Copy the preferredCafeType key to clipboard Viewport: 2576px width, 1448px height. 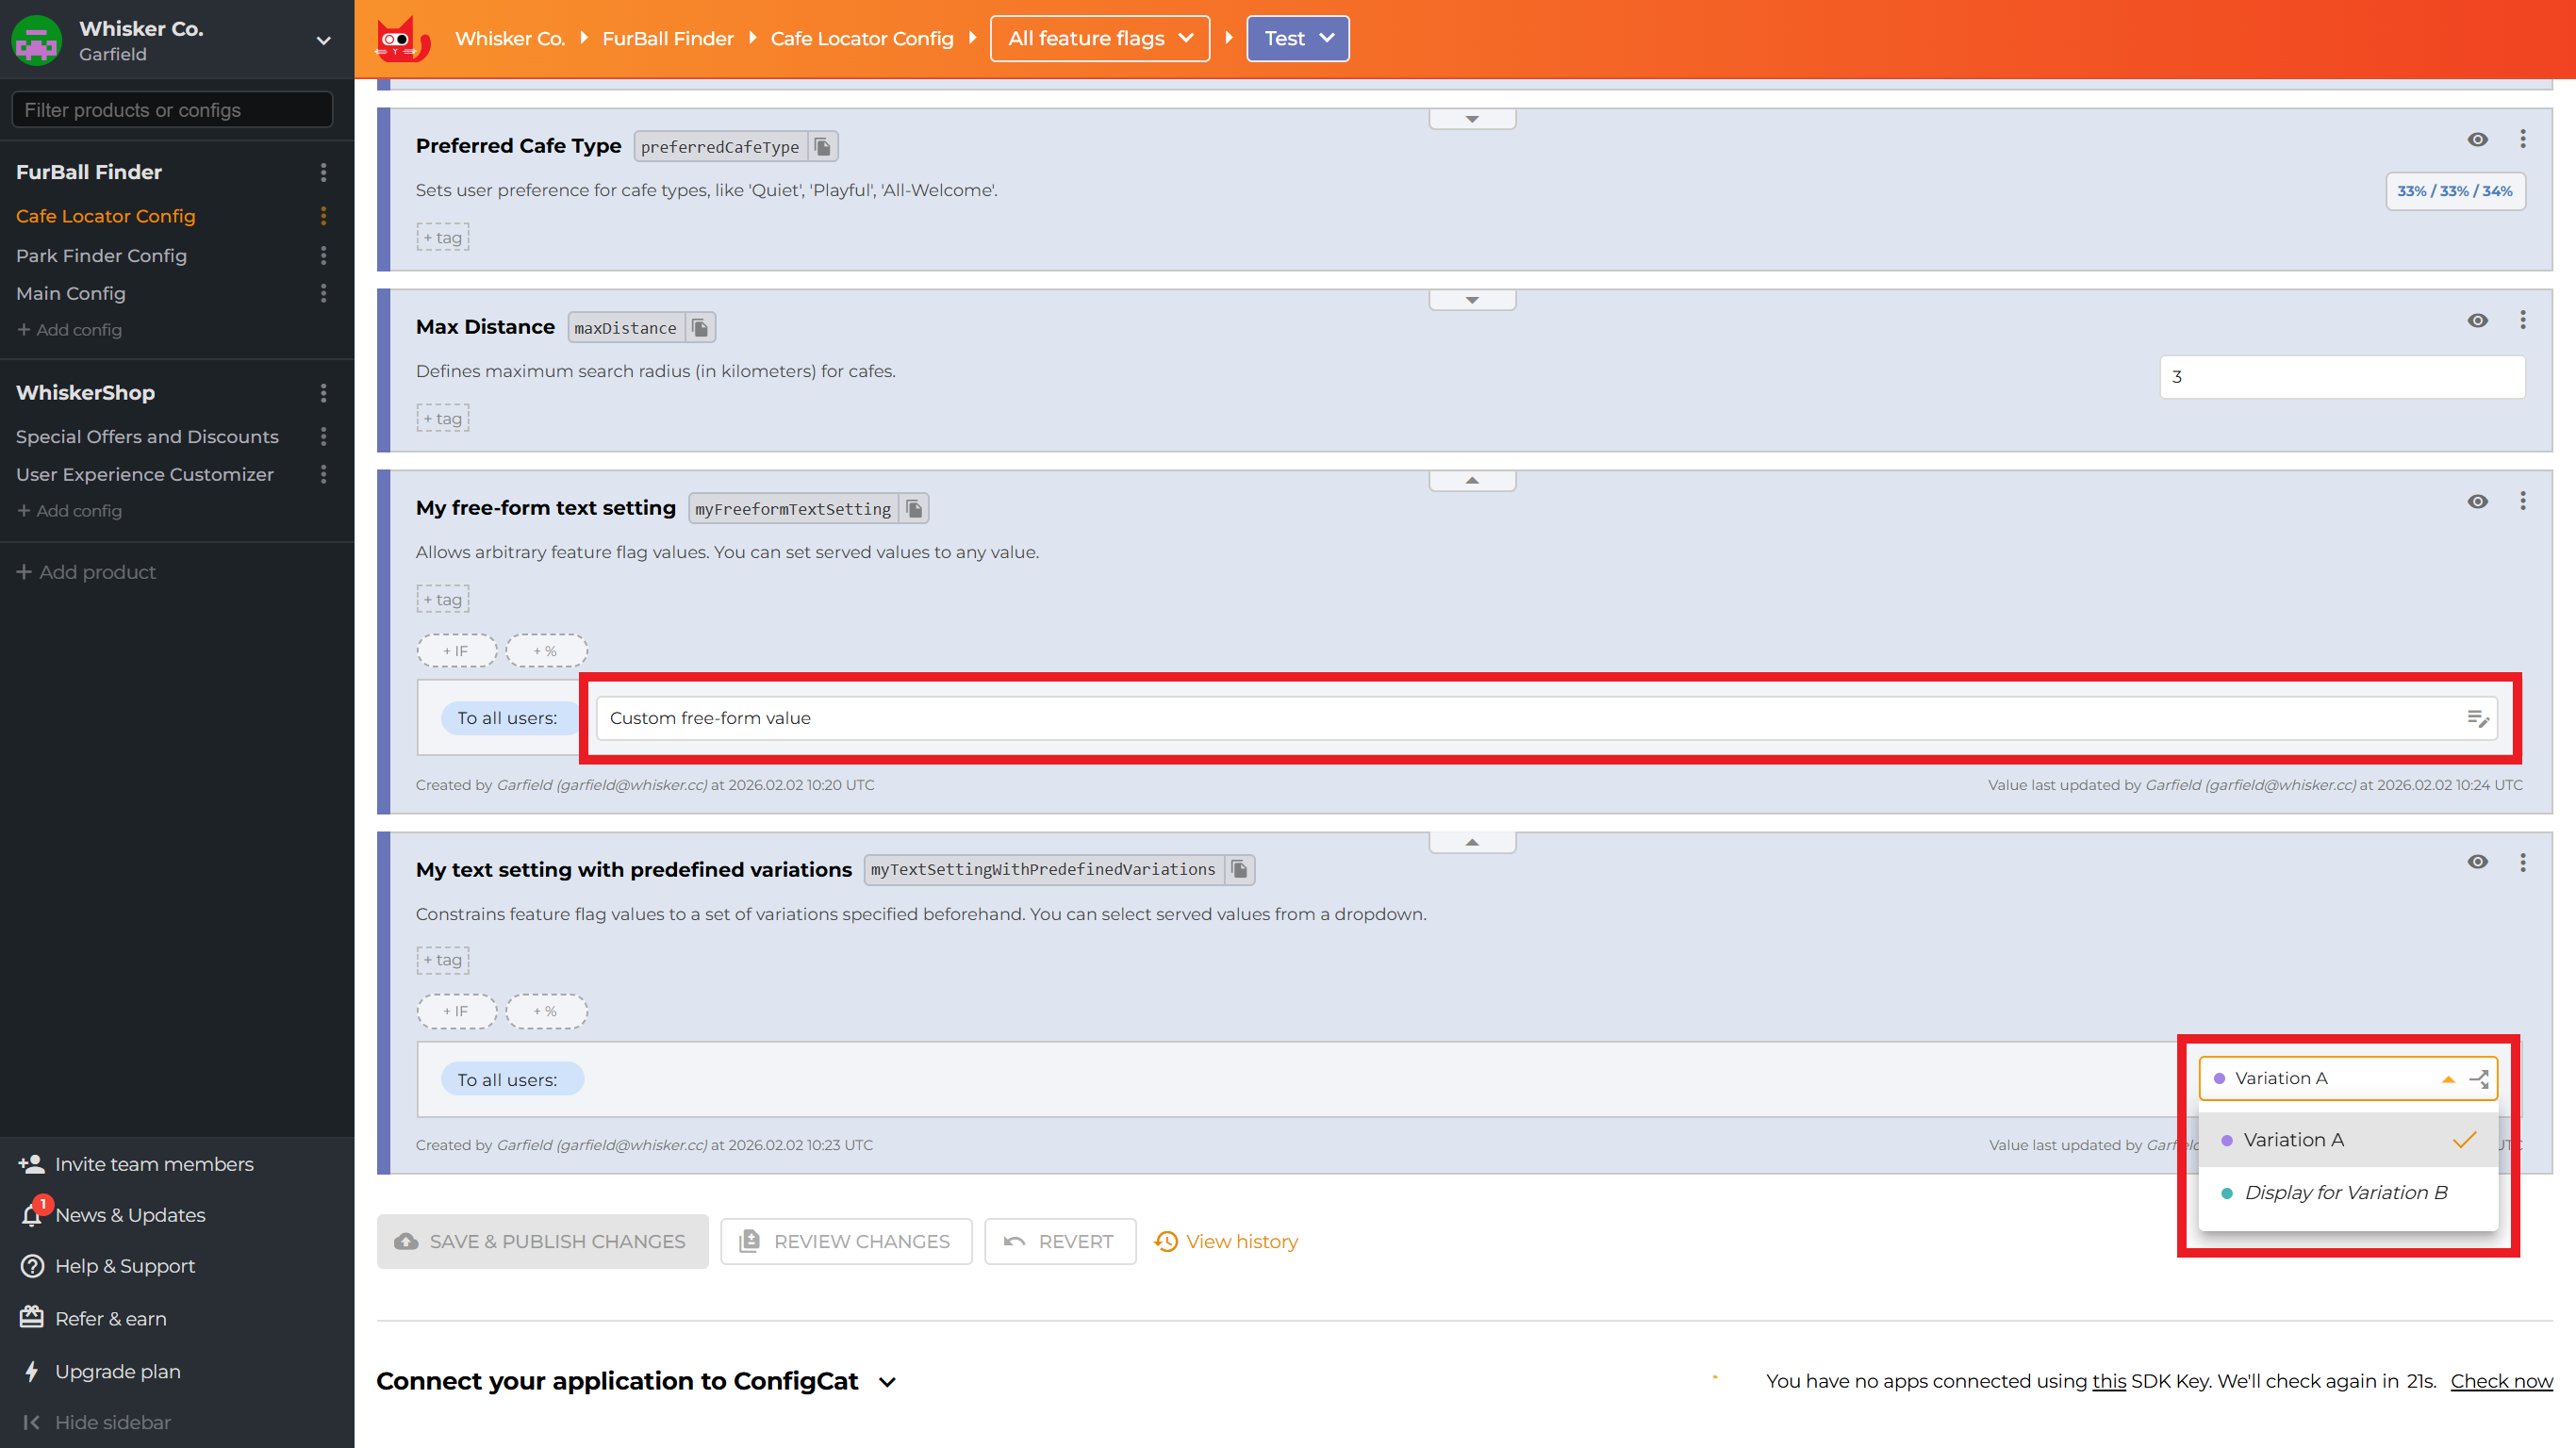point(822,147)
